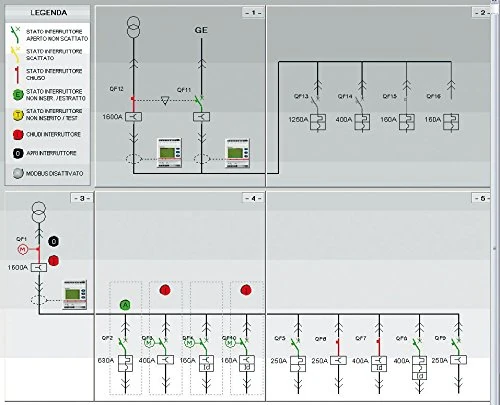Click the red close button above the QF10 breaker
The width and height of the screenshot is (500, 405).
[x=246, y=290]
